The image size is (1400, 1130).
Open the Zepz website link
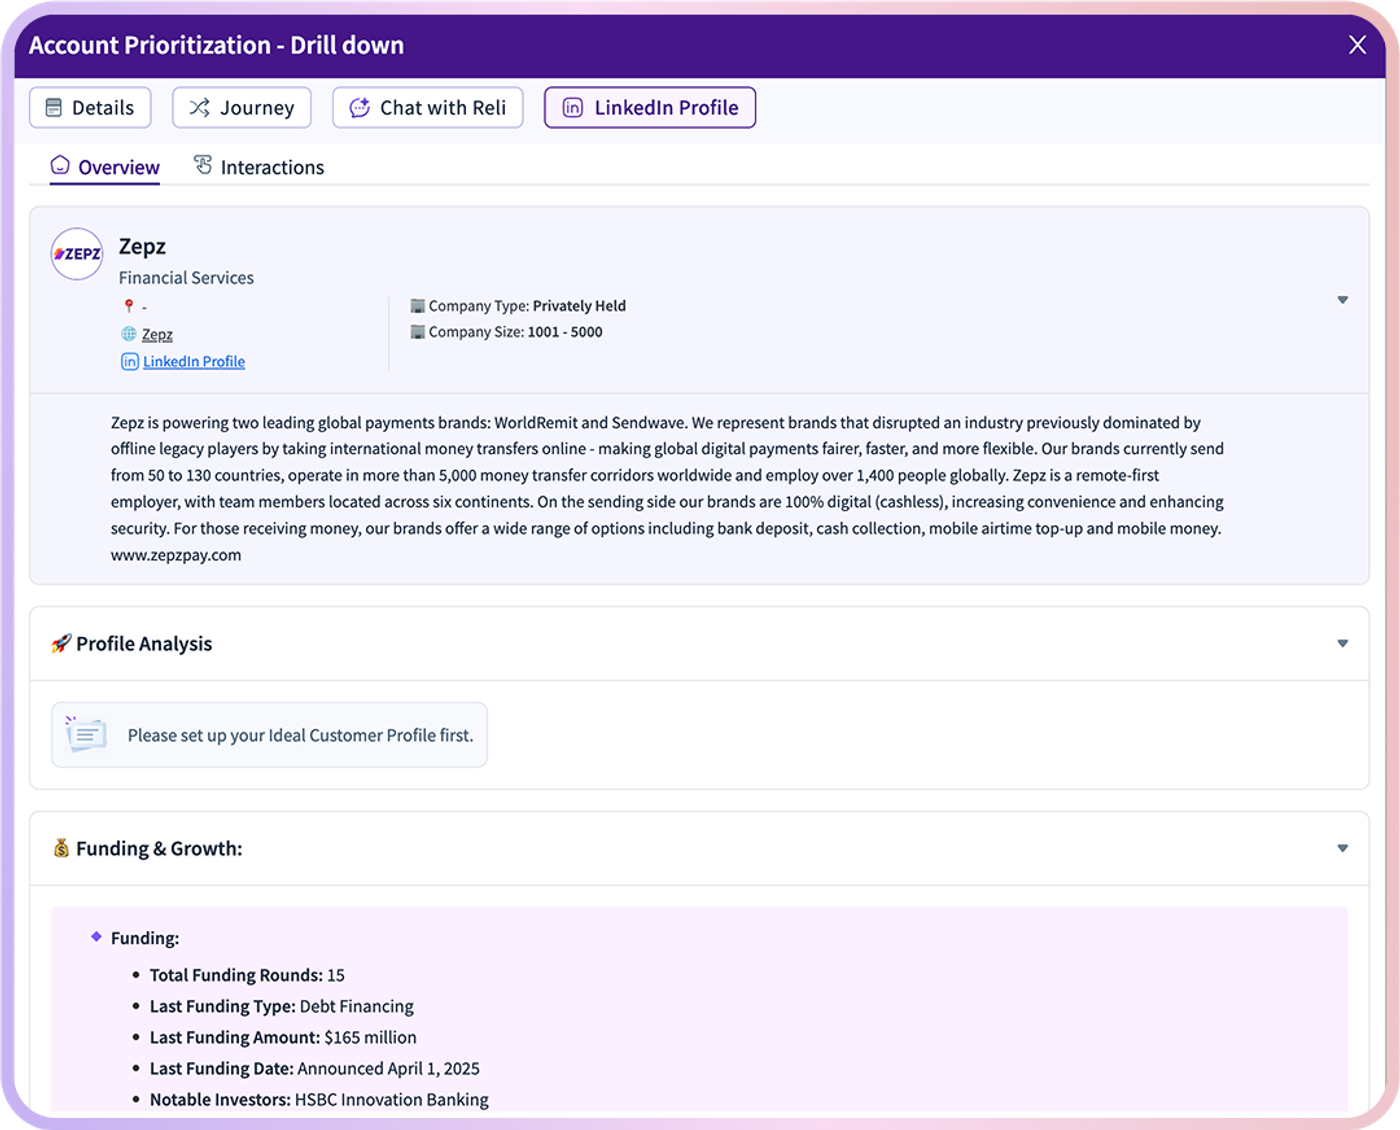pos(157,334)
